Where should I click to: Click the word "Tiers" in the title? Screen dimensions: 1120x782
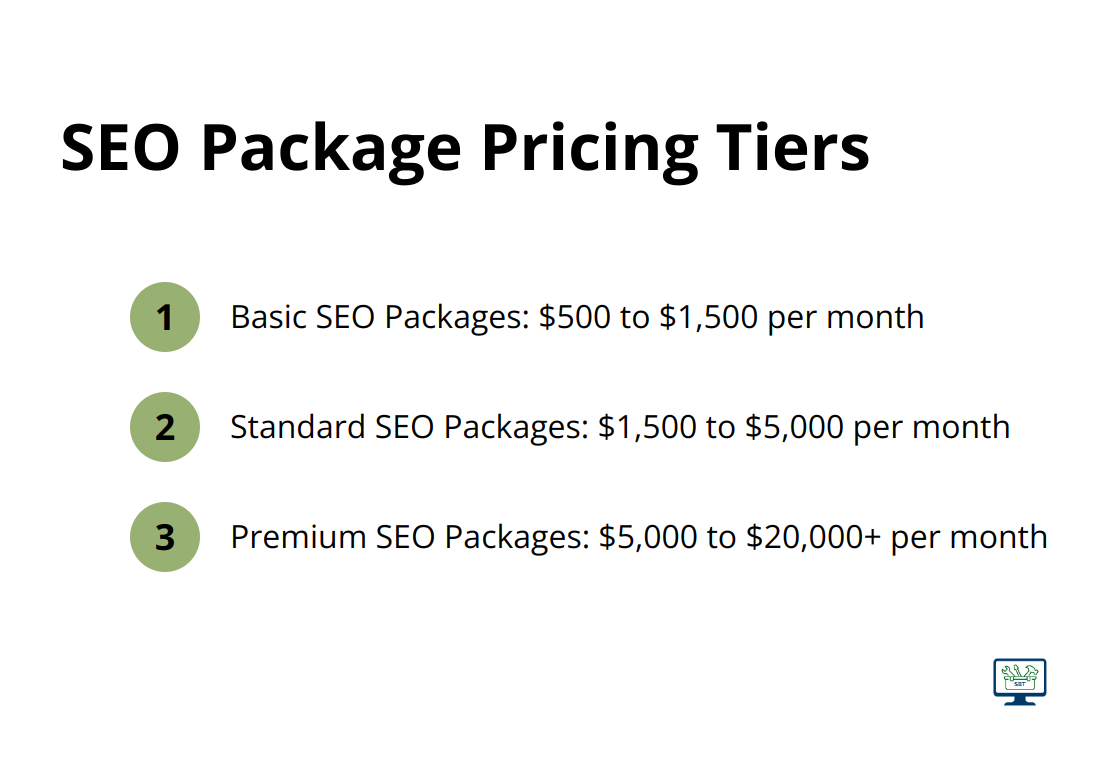pyautogui.click(x=793, y=148)
